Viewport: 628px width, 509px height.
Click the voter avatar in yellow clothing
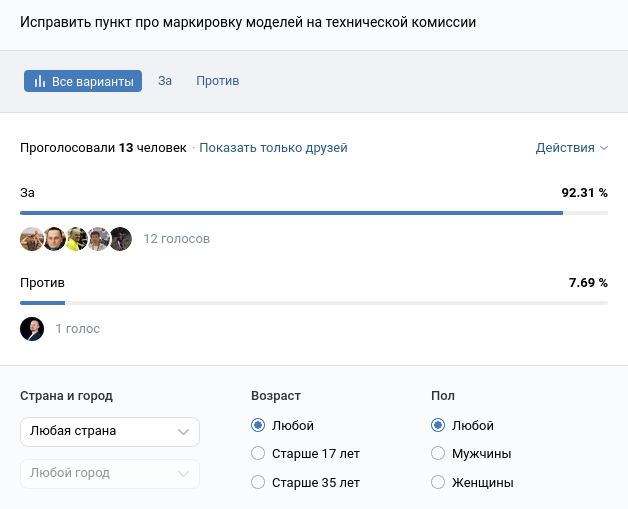76,239
